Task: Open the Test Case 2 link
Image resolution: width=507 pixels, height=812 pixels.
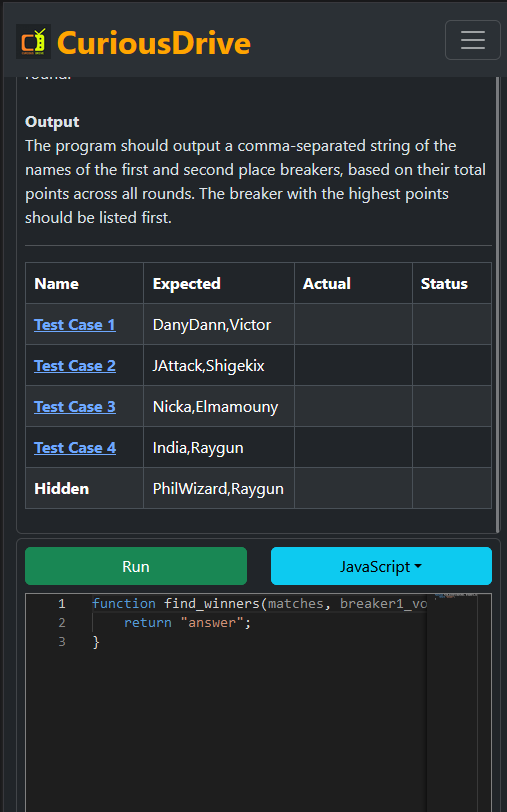Action: (75, 366)
